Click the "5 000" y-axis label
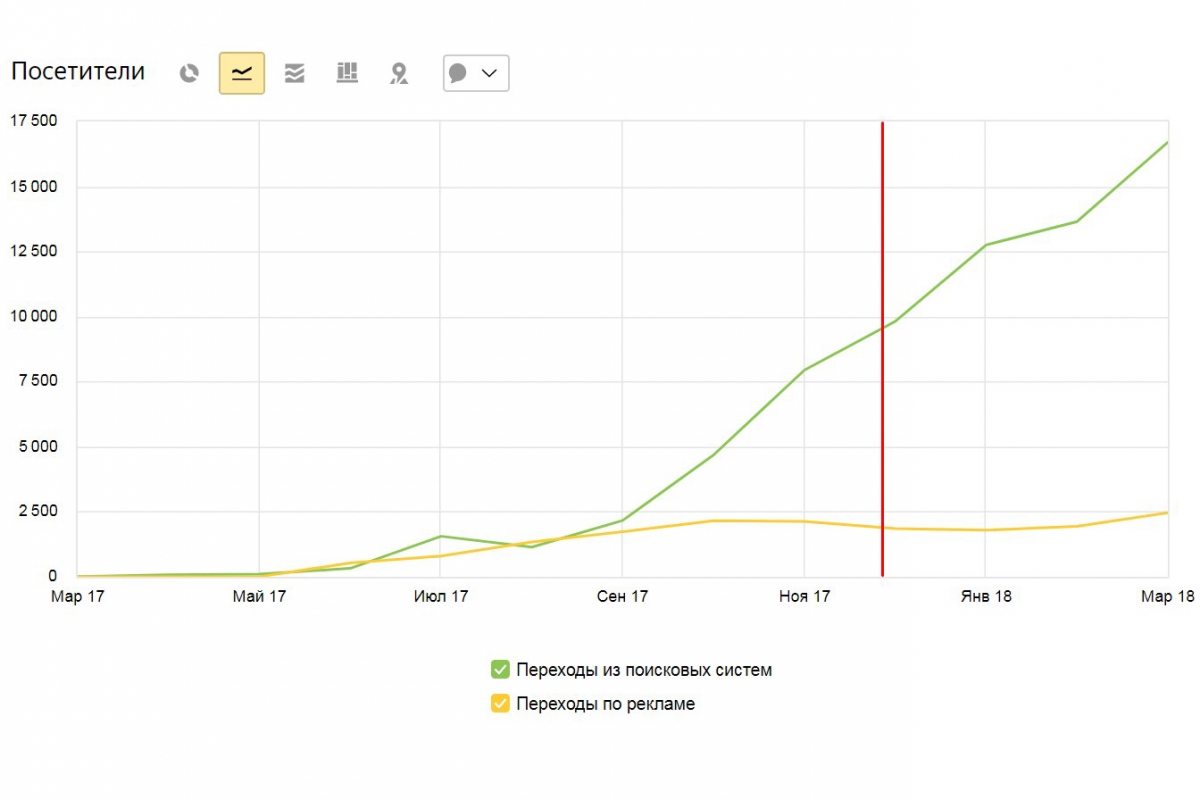Viewport: 1200px width, 800px height. 39,446
